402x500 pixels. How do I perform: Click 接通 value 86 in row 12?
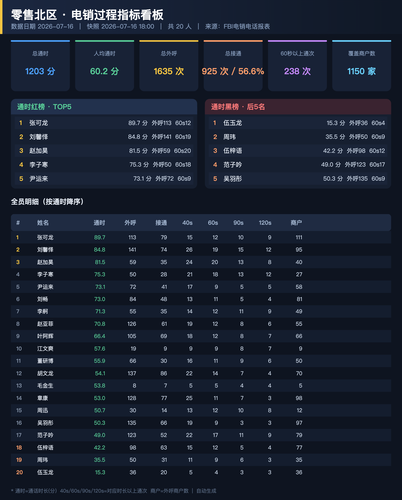point(164,373)
